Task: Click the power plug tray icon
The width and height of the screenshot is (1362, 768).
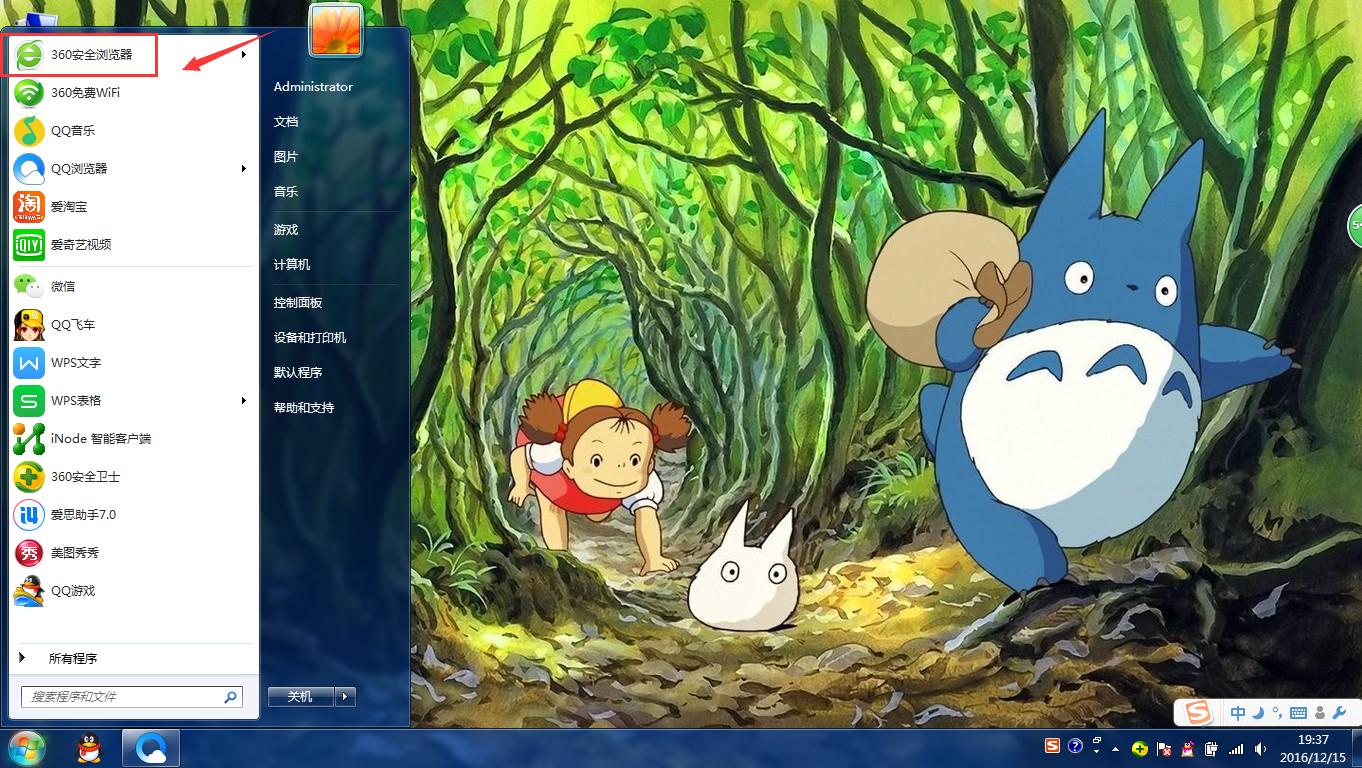Action: (x=1212, y=748)
